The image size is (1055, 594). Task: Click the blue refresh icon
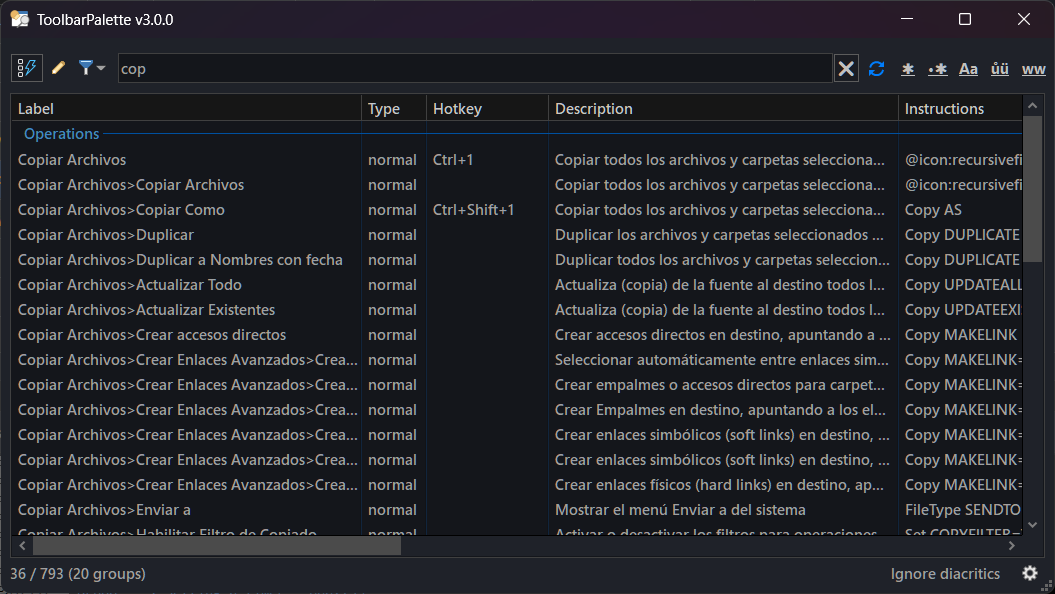click(877, 68)
